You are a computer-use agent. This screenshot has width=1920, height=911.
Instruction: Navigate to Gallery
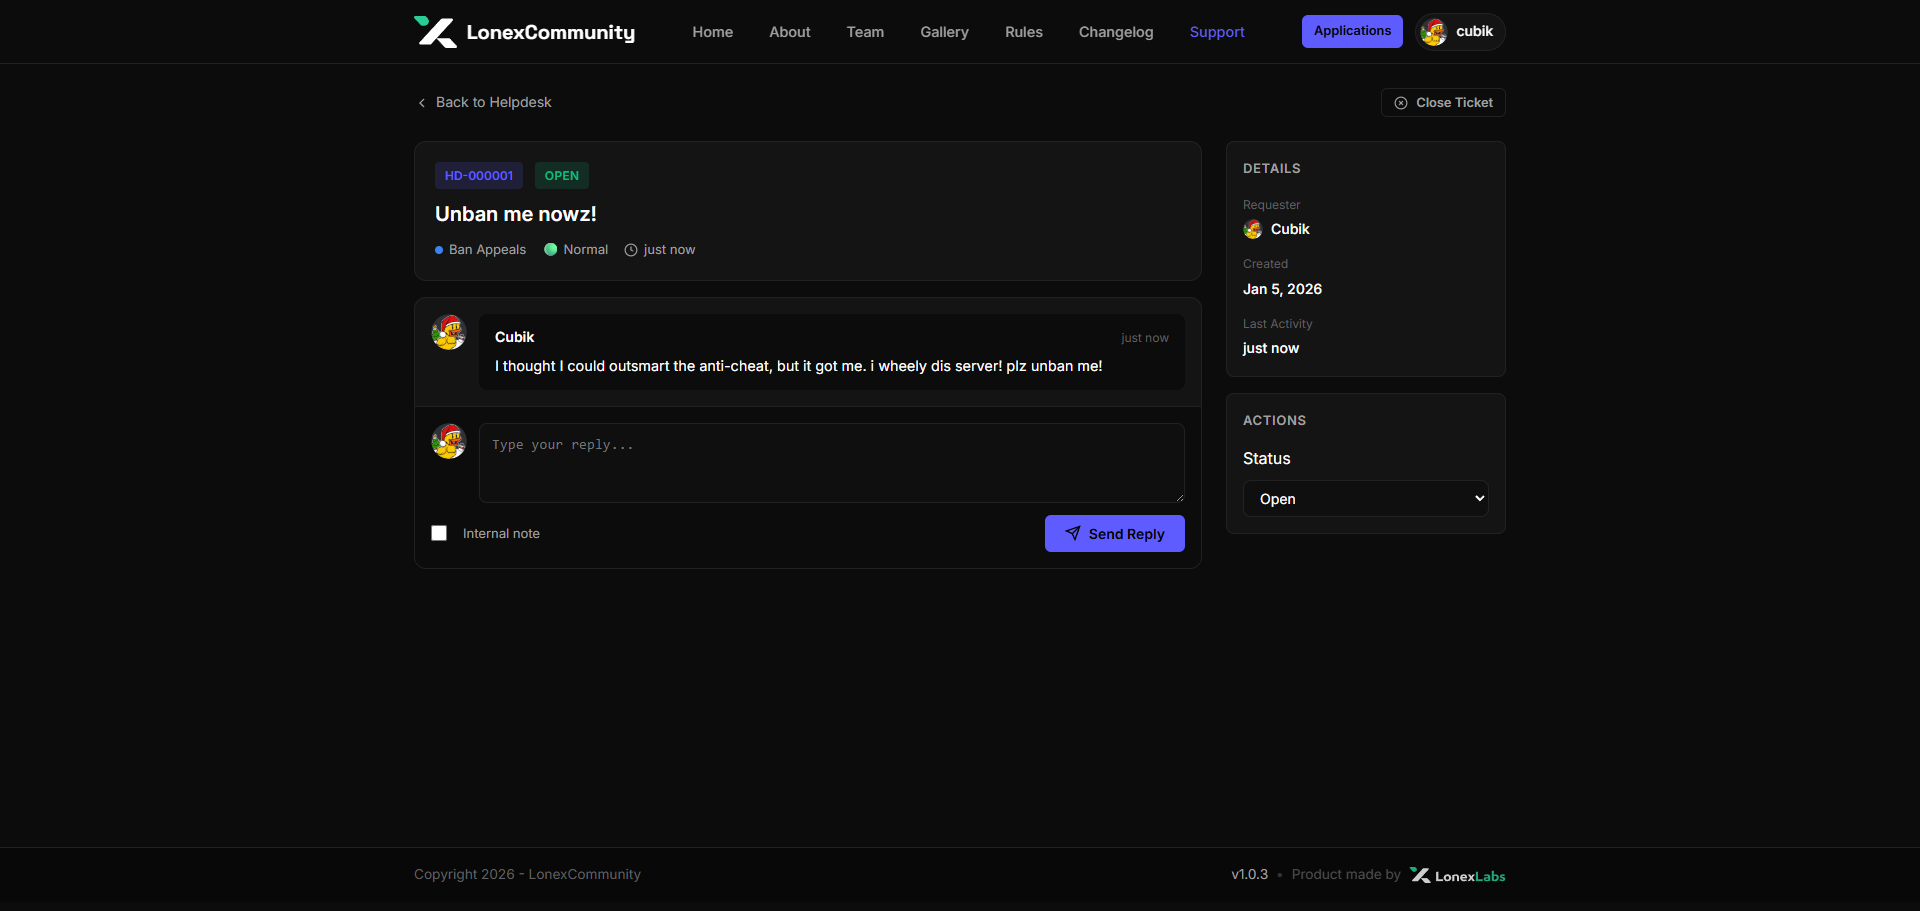tap(944, 32)
